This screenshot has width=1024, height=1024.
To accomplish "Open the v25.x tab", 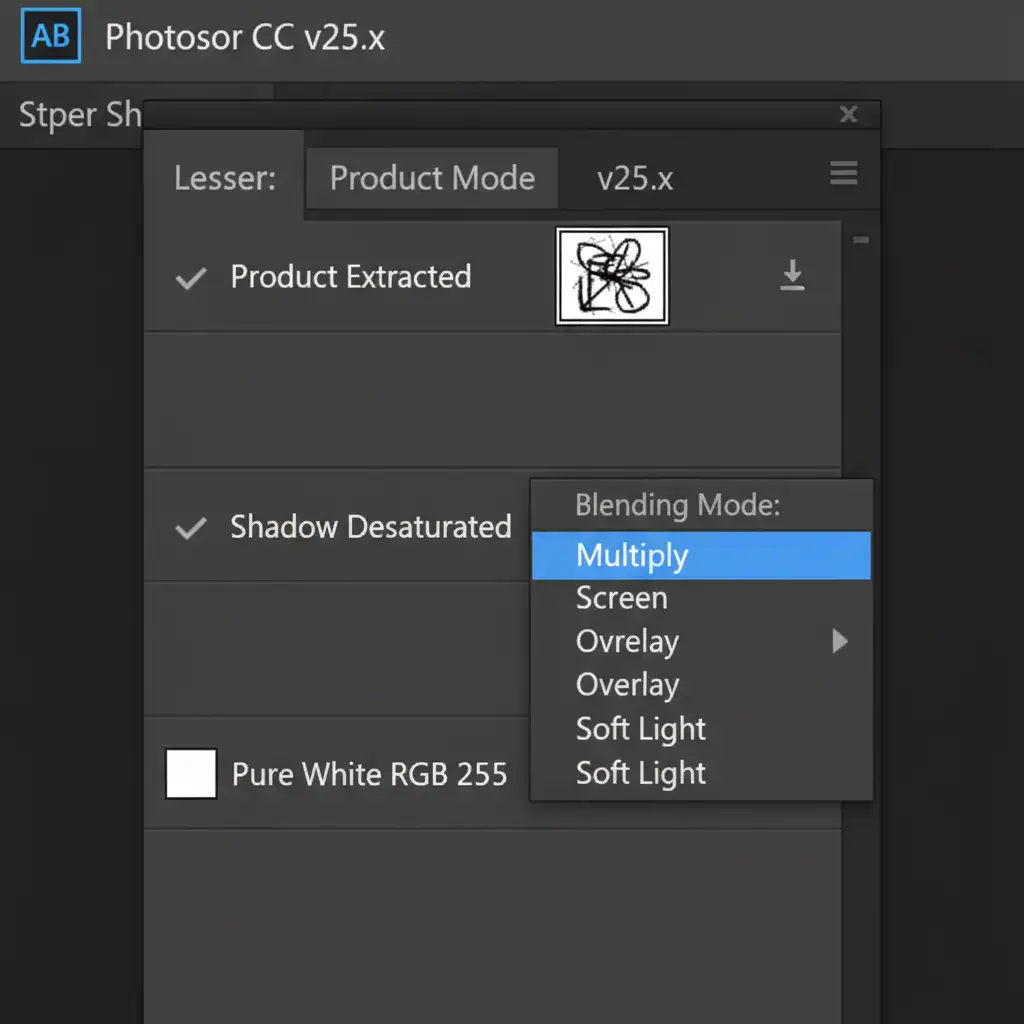I will pos(635,179).
